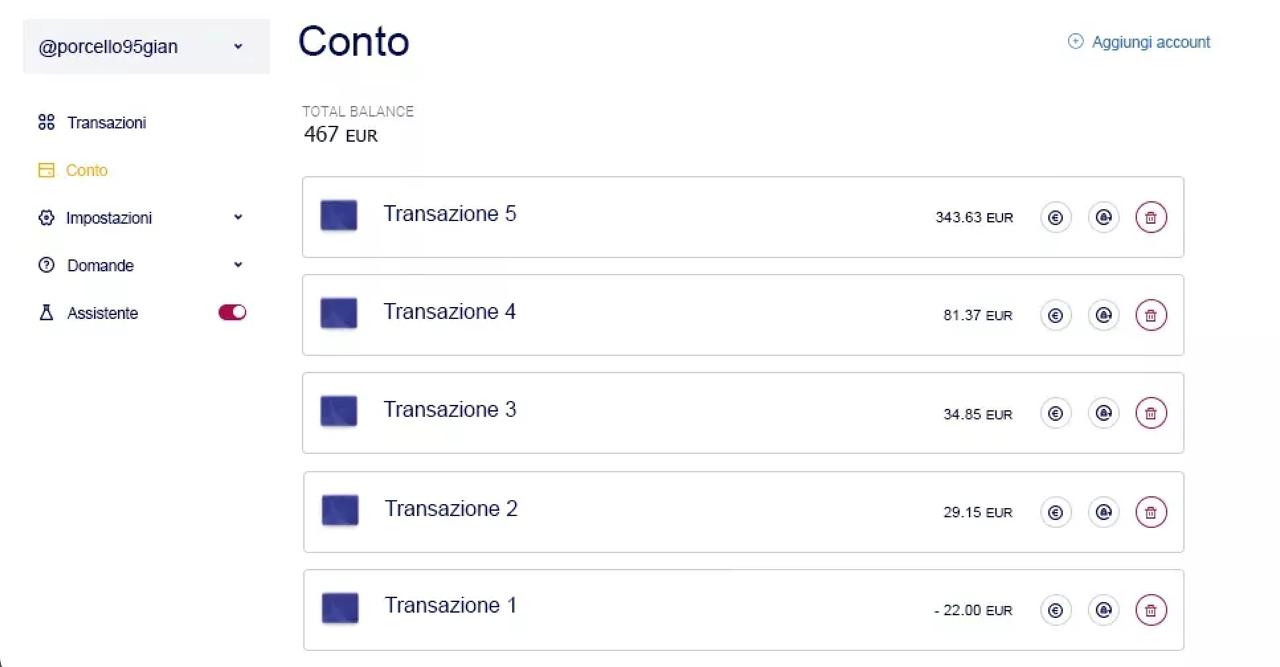The image size is (1280, 667).
Task: Click the 343.63 EUR amount
Action: pyautogui.click(x=974, y=218)
